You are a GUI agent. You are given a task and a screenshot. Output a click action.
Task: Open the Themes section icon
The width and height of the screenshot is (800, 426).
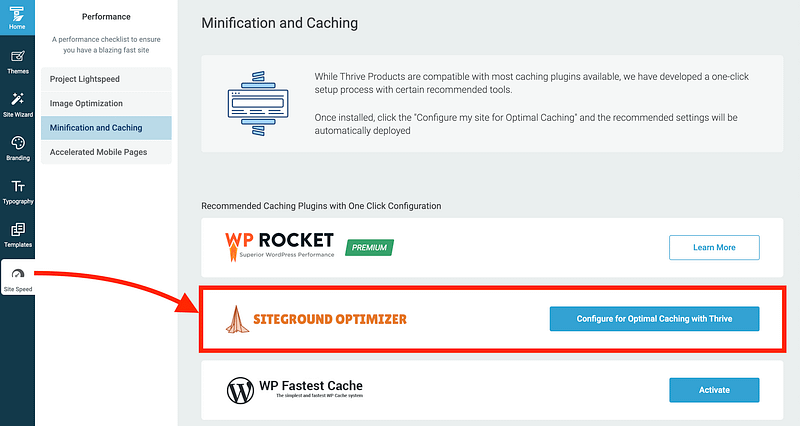17,60
